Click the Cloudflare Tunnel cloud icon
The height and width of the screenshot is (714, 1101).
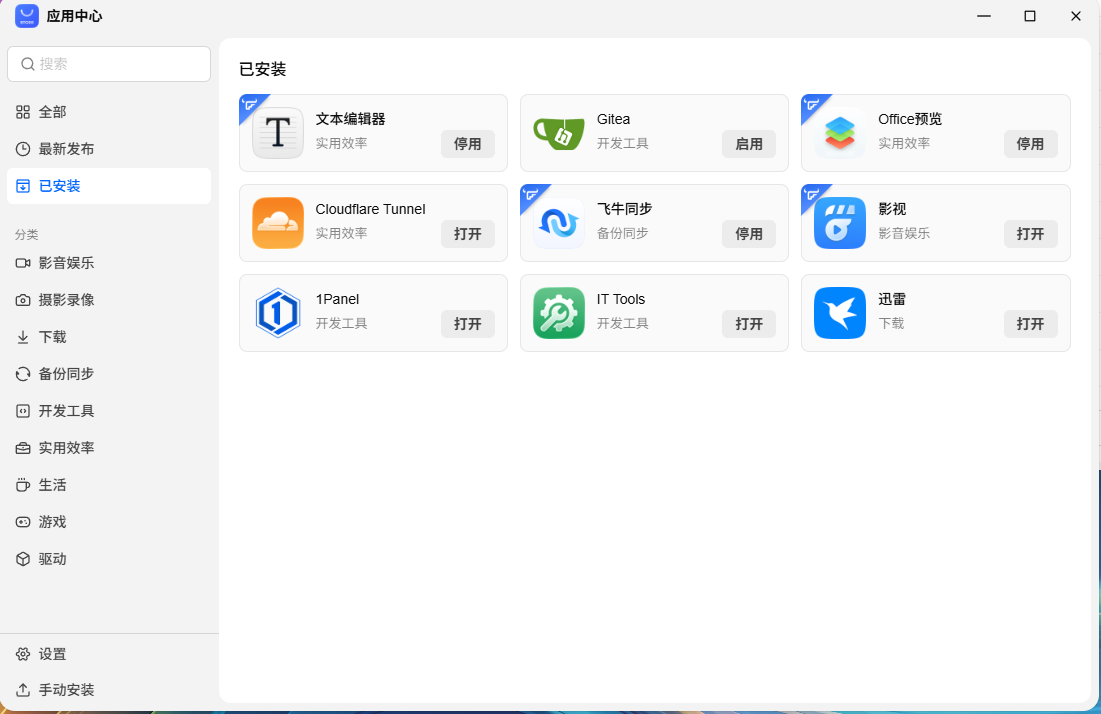click(277, 223)
